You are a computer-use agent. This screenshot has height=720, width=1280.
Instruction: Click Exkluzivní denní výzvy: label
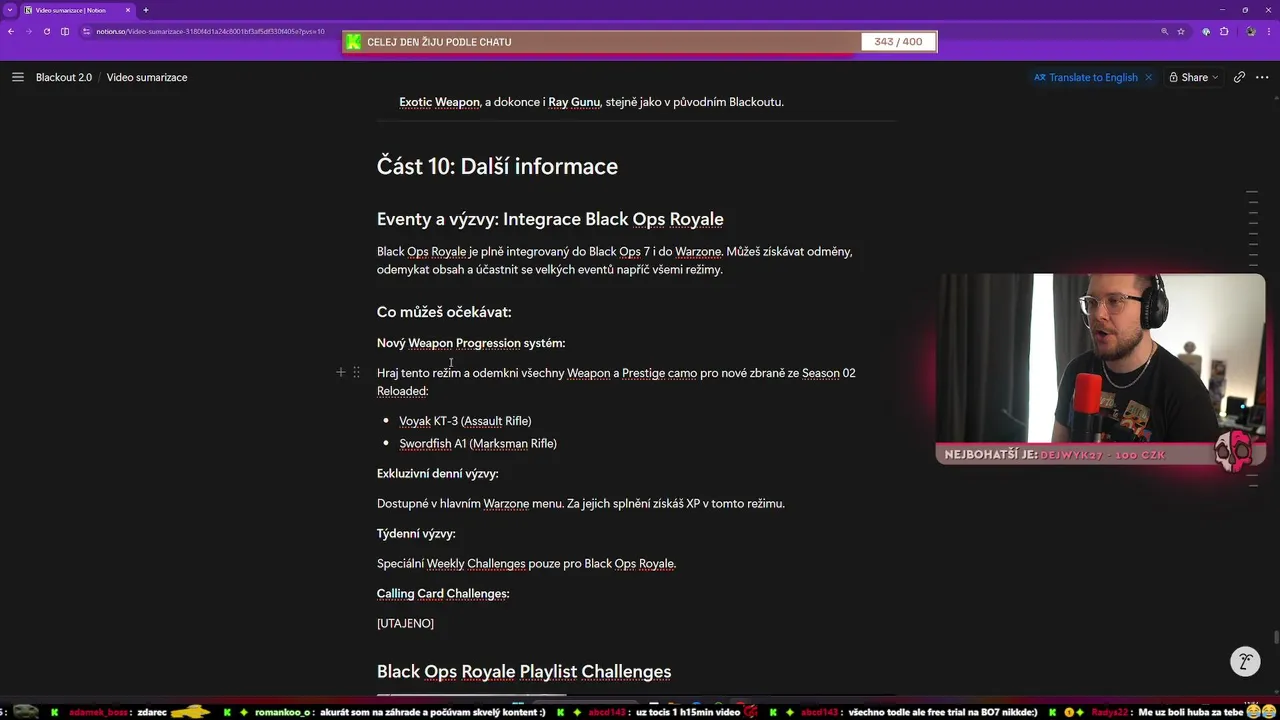pyautogui.click(x=437, y=473)
